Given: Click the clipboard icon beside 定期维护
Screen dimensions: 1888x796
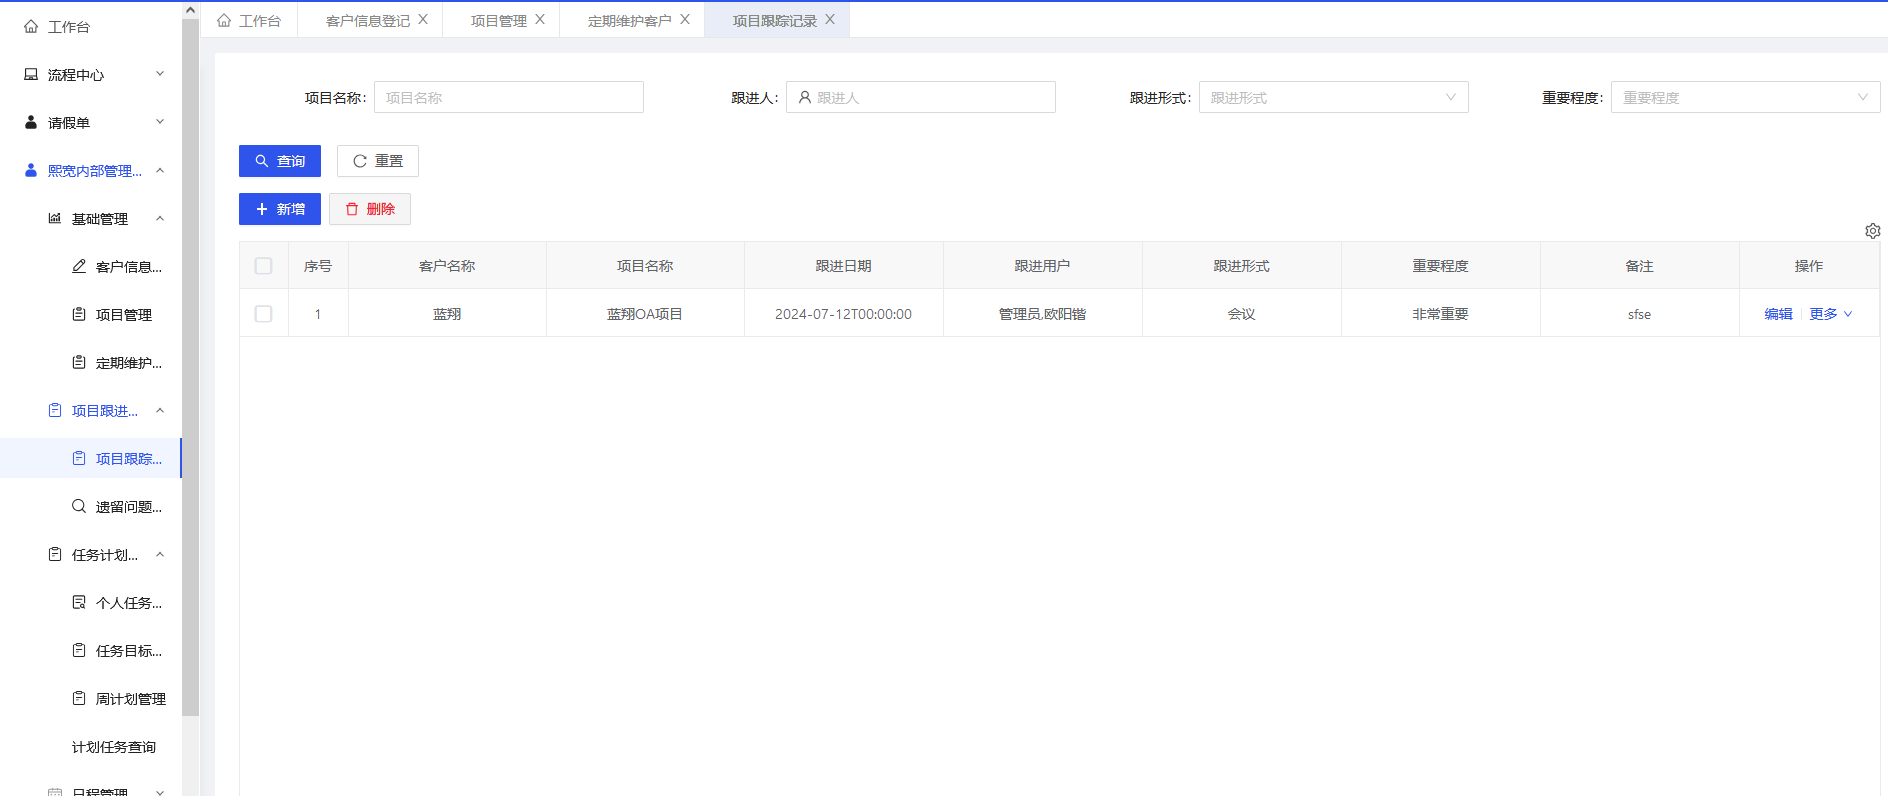Looking at the screenshot, I should [x=79, y=363].
